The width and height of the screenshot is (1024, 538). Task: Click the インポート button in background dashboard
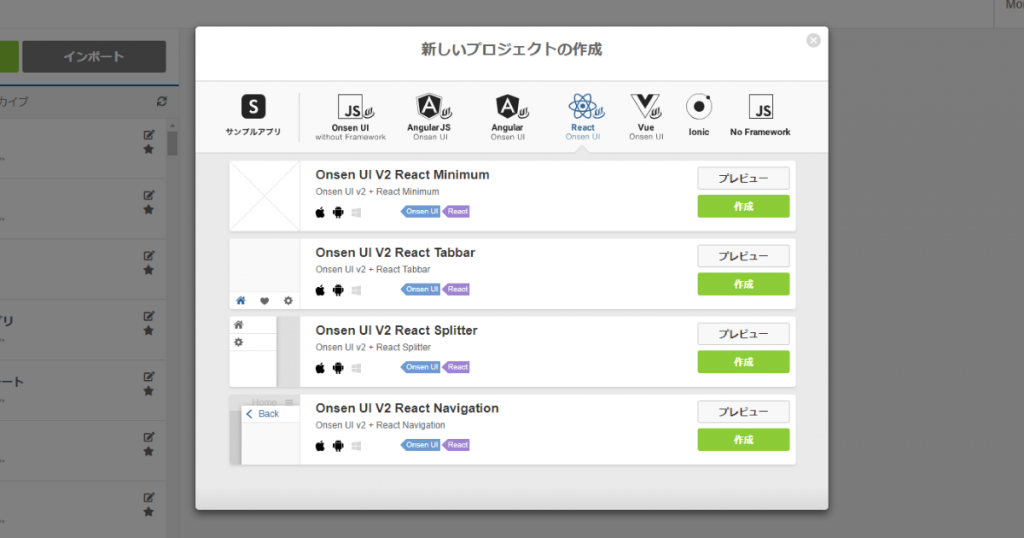coord(94,57)
